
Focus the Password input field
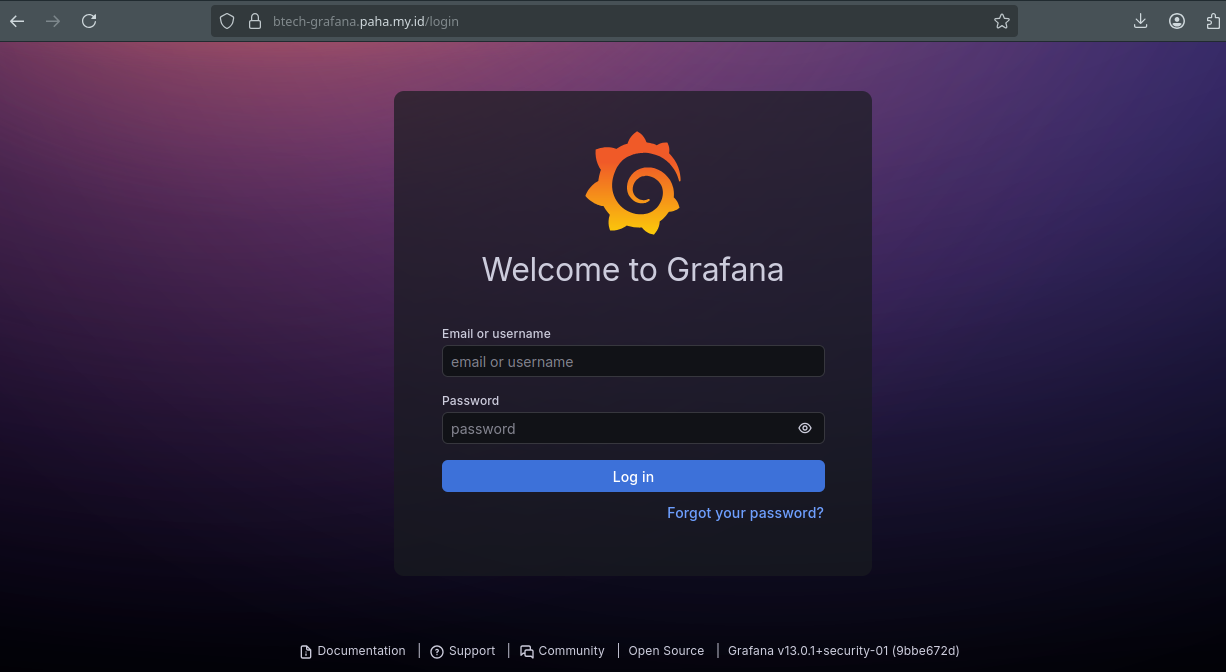coord(633,428)
